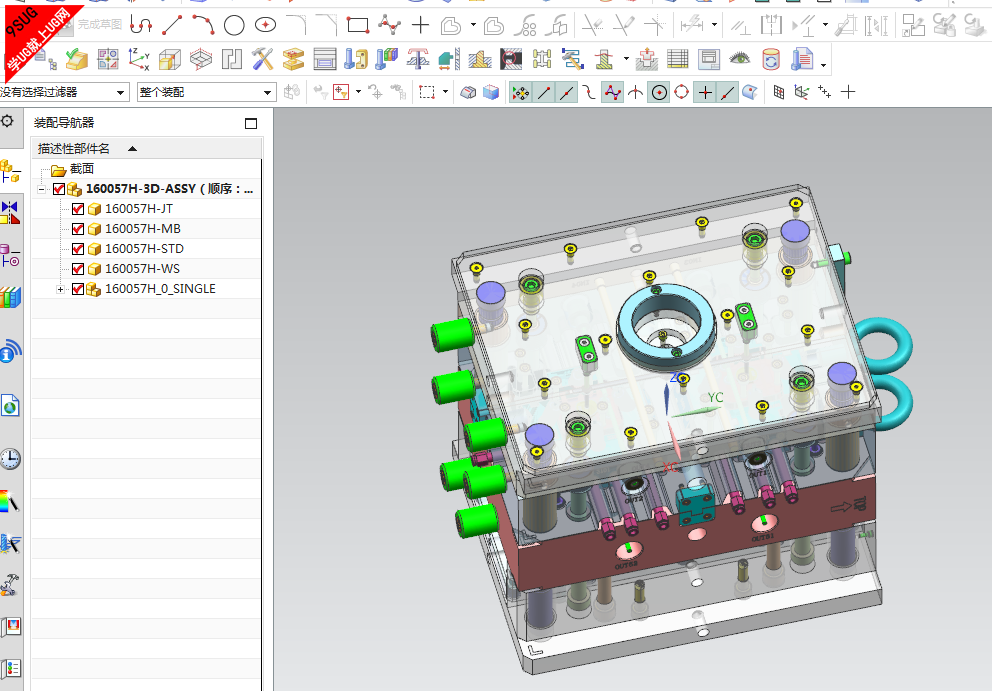The height and width of the screenshot is (691, 992).
Task: Open the rapid dimension dropdown arrow
Action: (714, 25)
